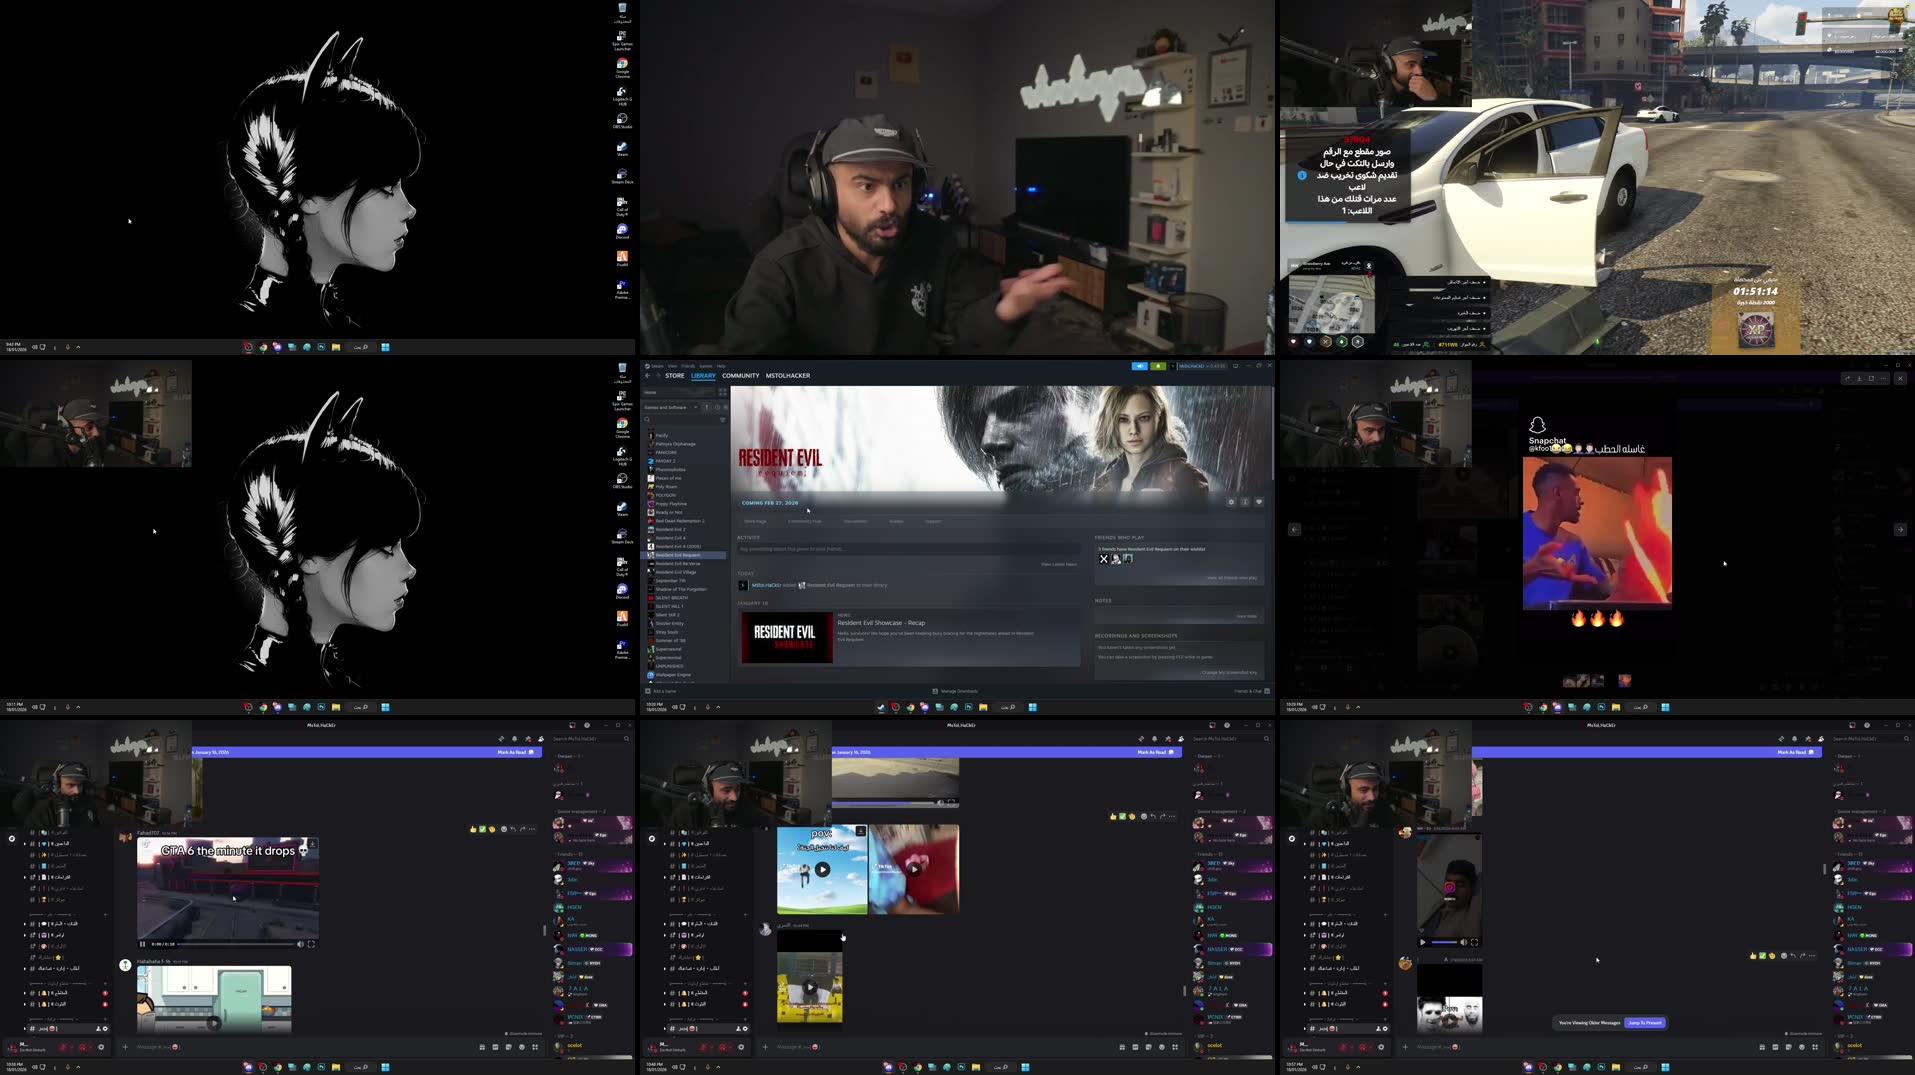Open the Steam COMMUNITY tab
Viewport: 1915px width, 1075px height.
[740, 375]
